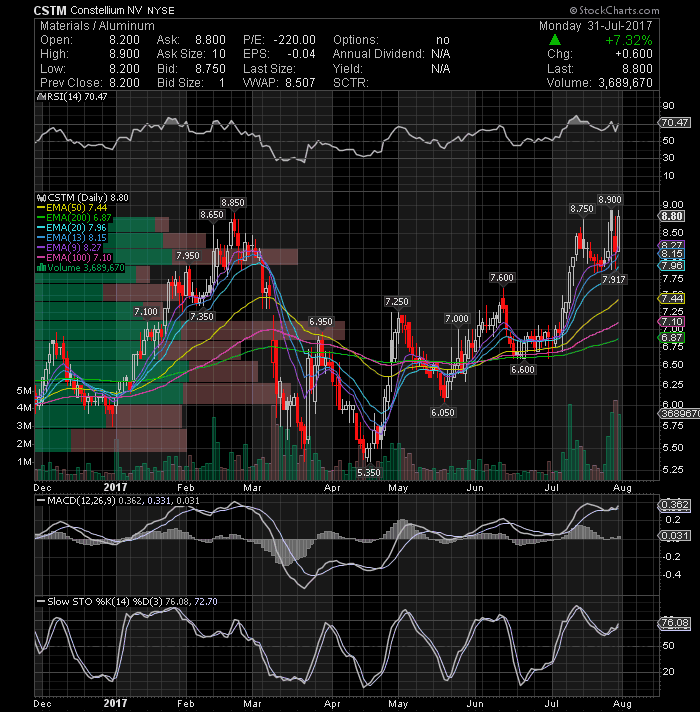Click the 7.917 price callout
Screen dimensions: 700x712
point(614,280)
